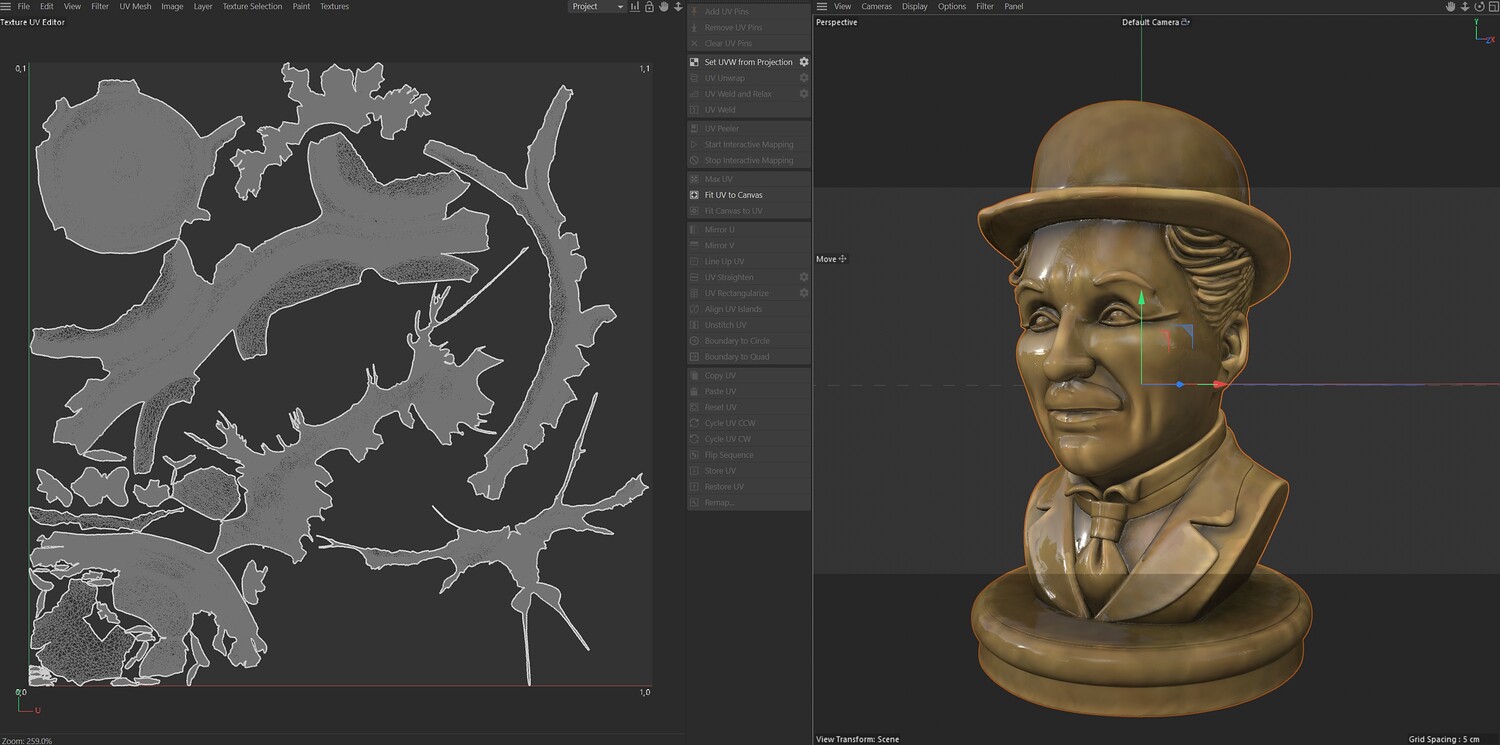1500x745 pixels.
Task: Open the UV Unwrap settings gear
Action: pos(803,78)
